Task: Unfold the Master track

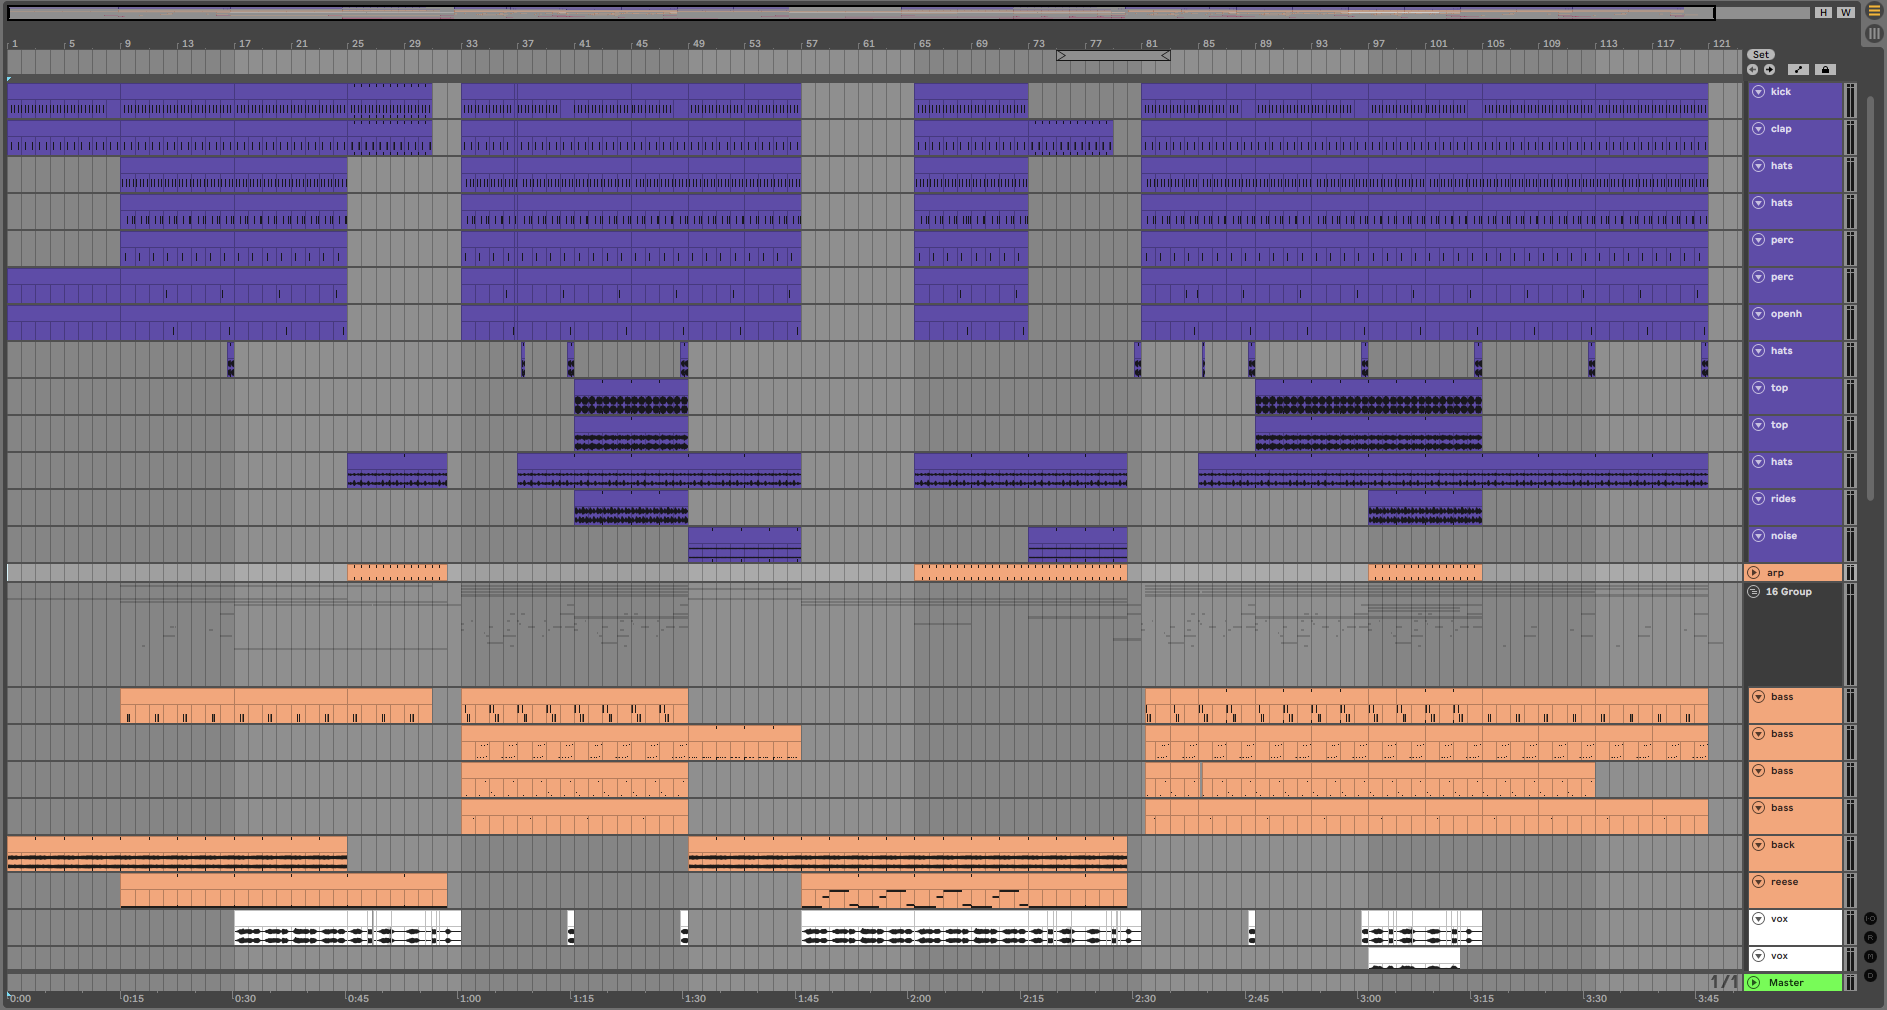Action: pos(1754,983)
